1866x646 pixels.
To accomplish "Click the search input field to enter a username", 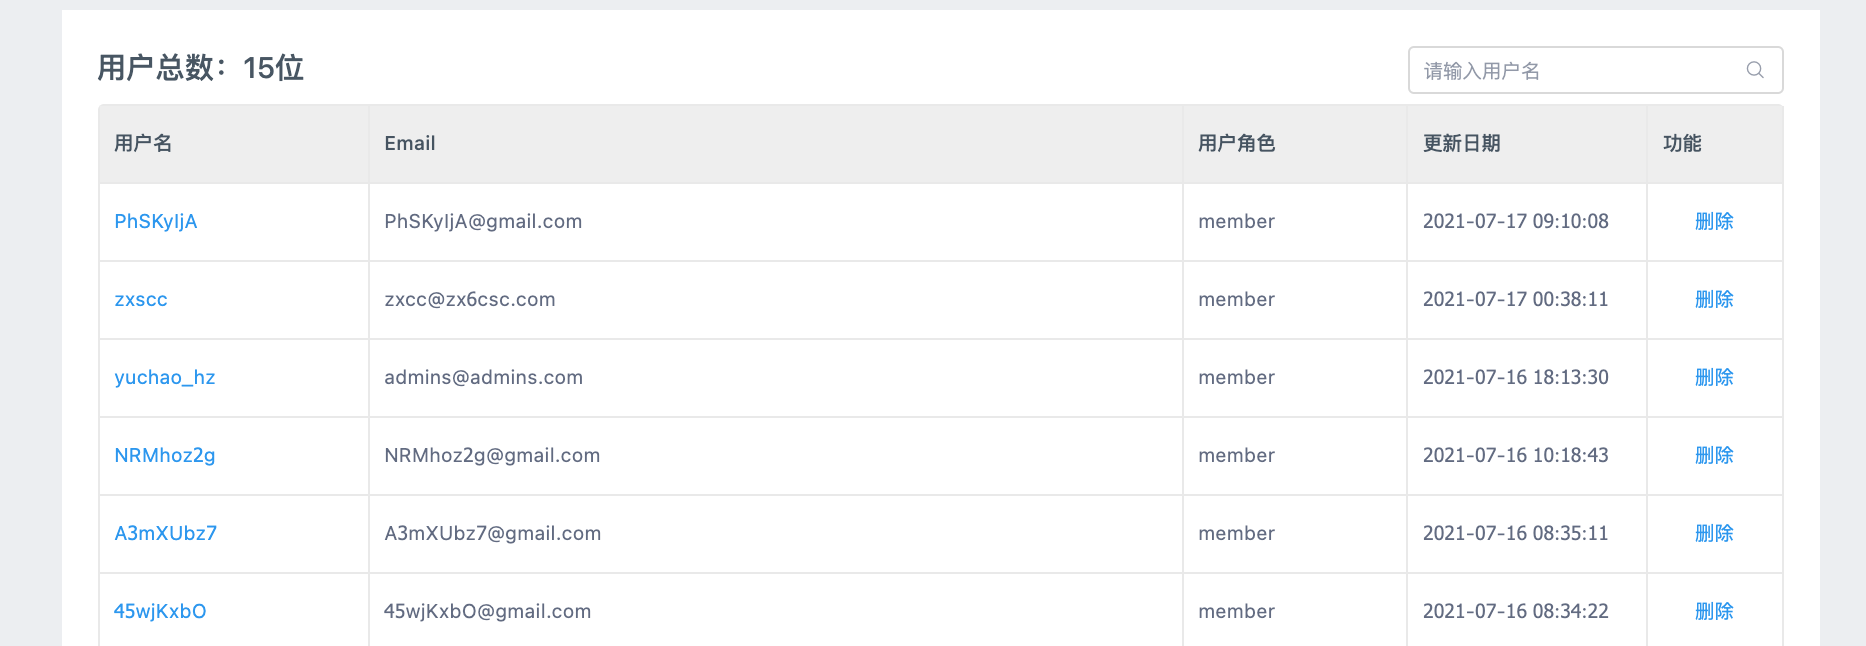I will (1560, 70).
